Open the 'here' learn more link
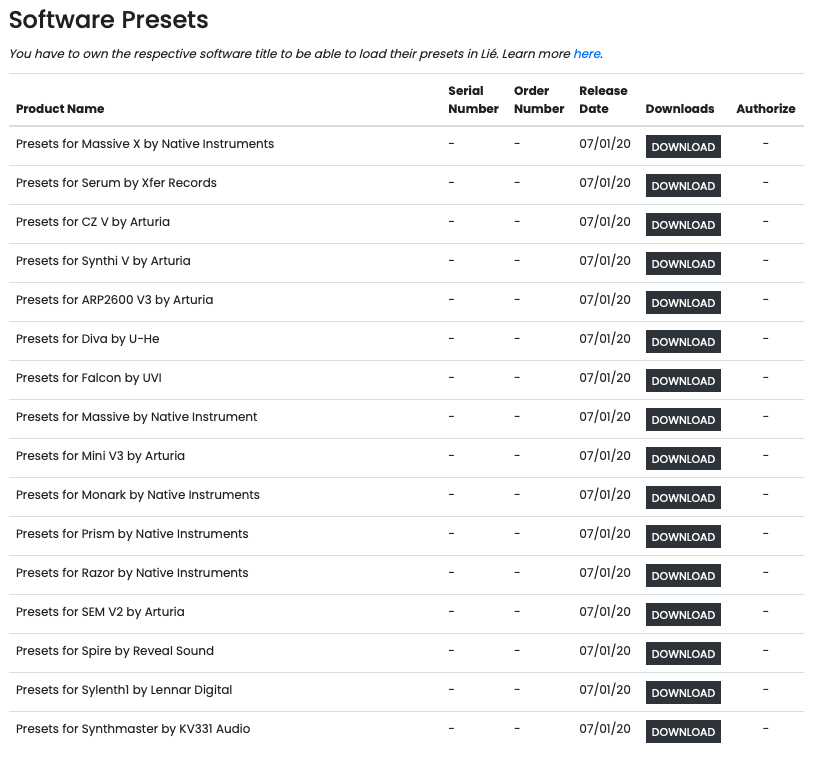This screenshot has width=820, height=764. click(x=587, y=54)
